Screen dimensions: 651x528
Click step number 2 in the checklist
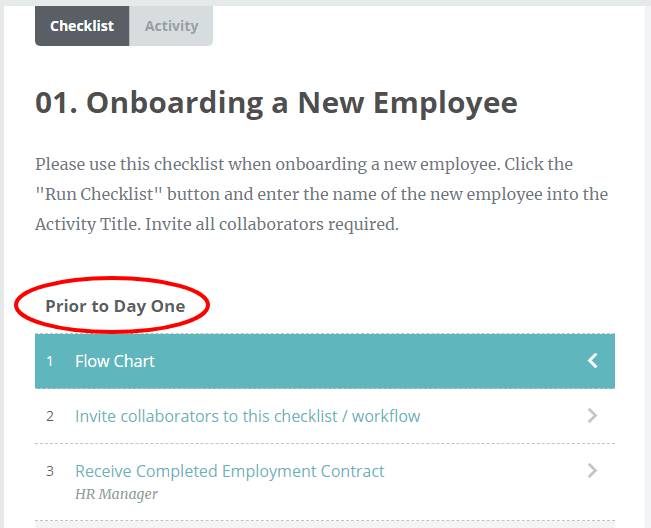point(50,416)
